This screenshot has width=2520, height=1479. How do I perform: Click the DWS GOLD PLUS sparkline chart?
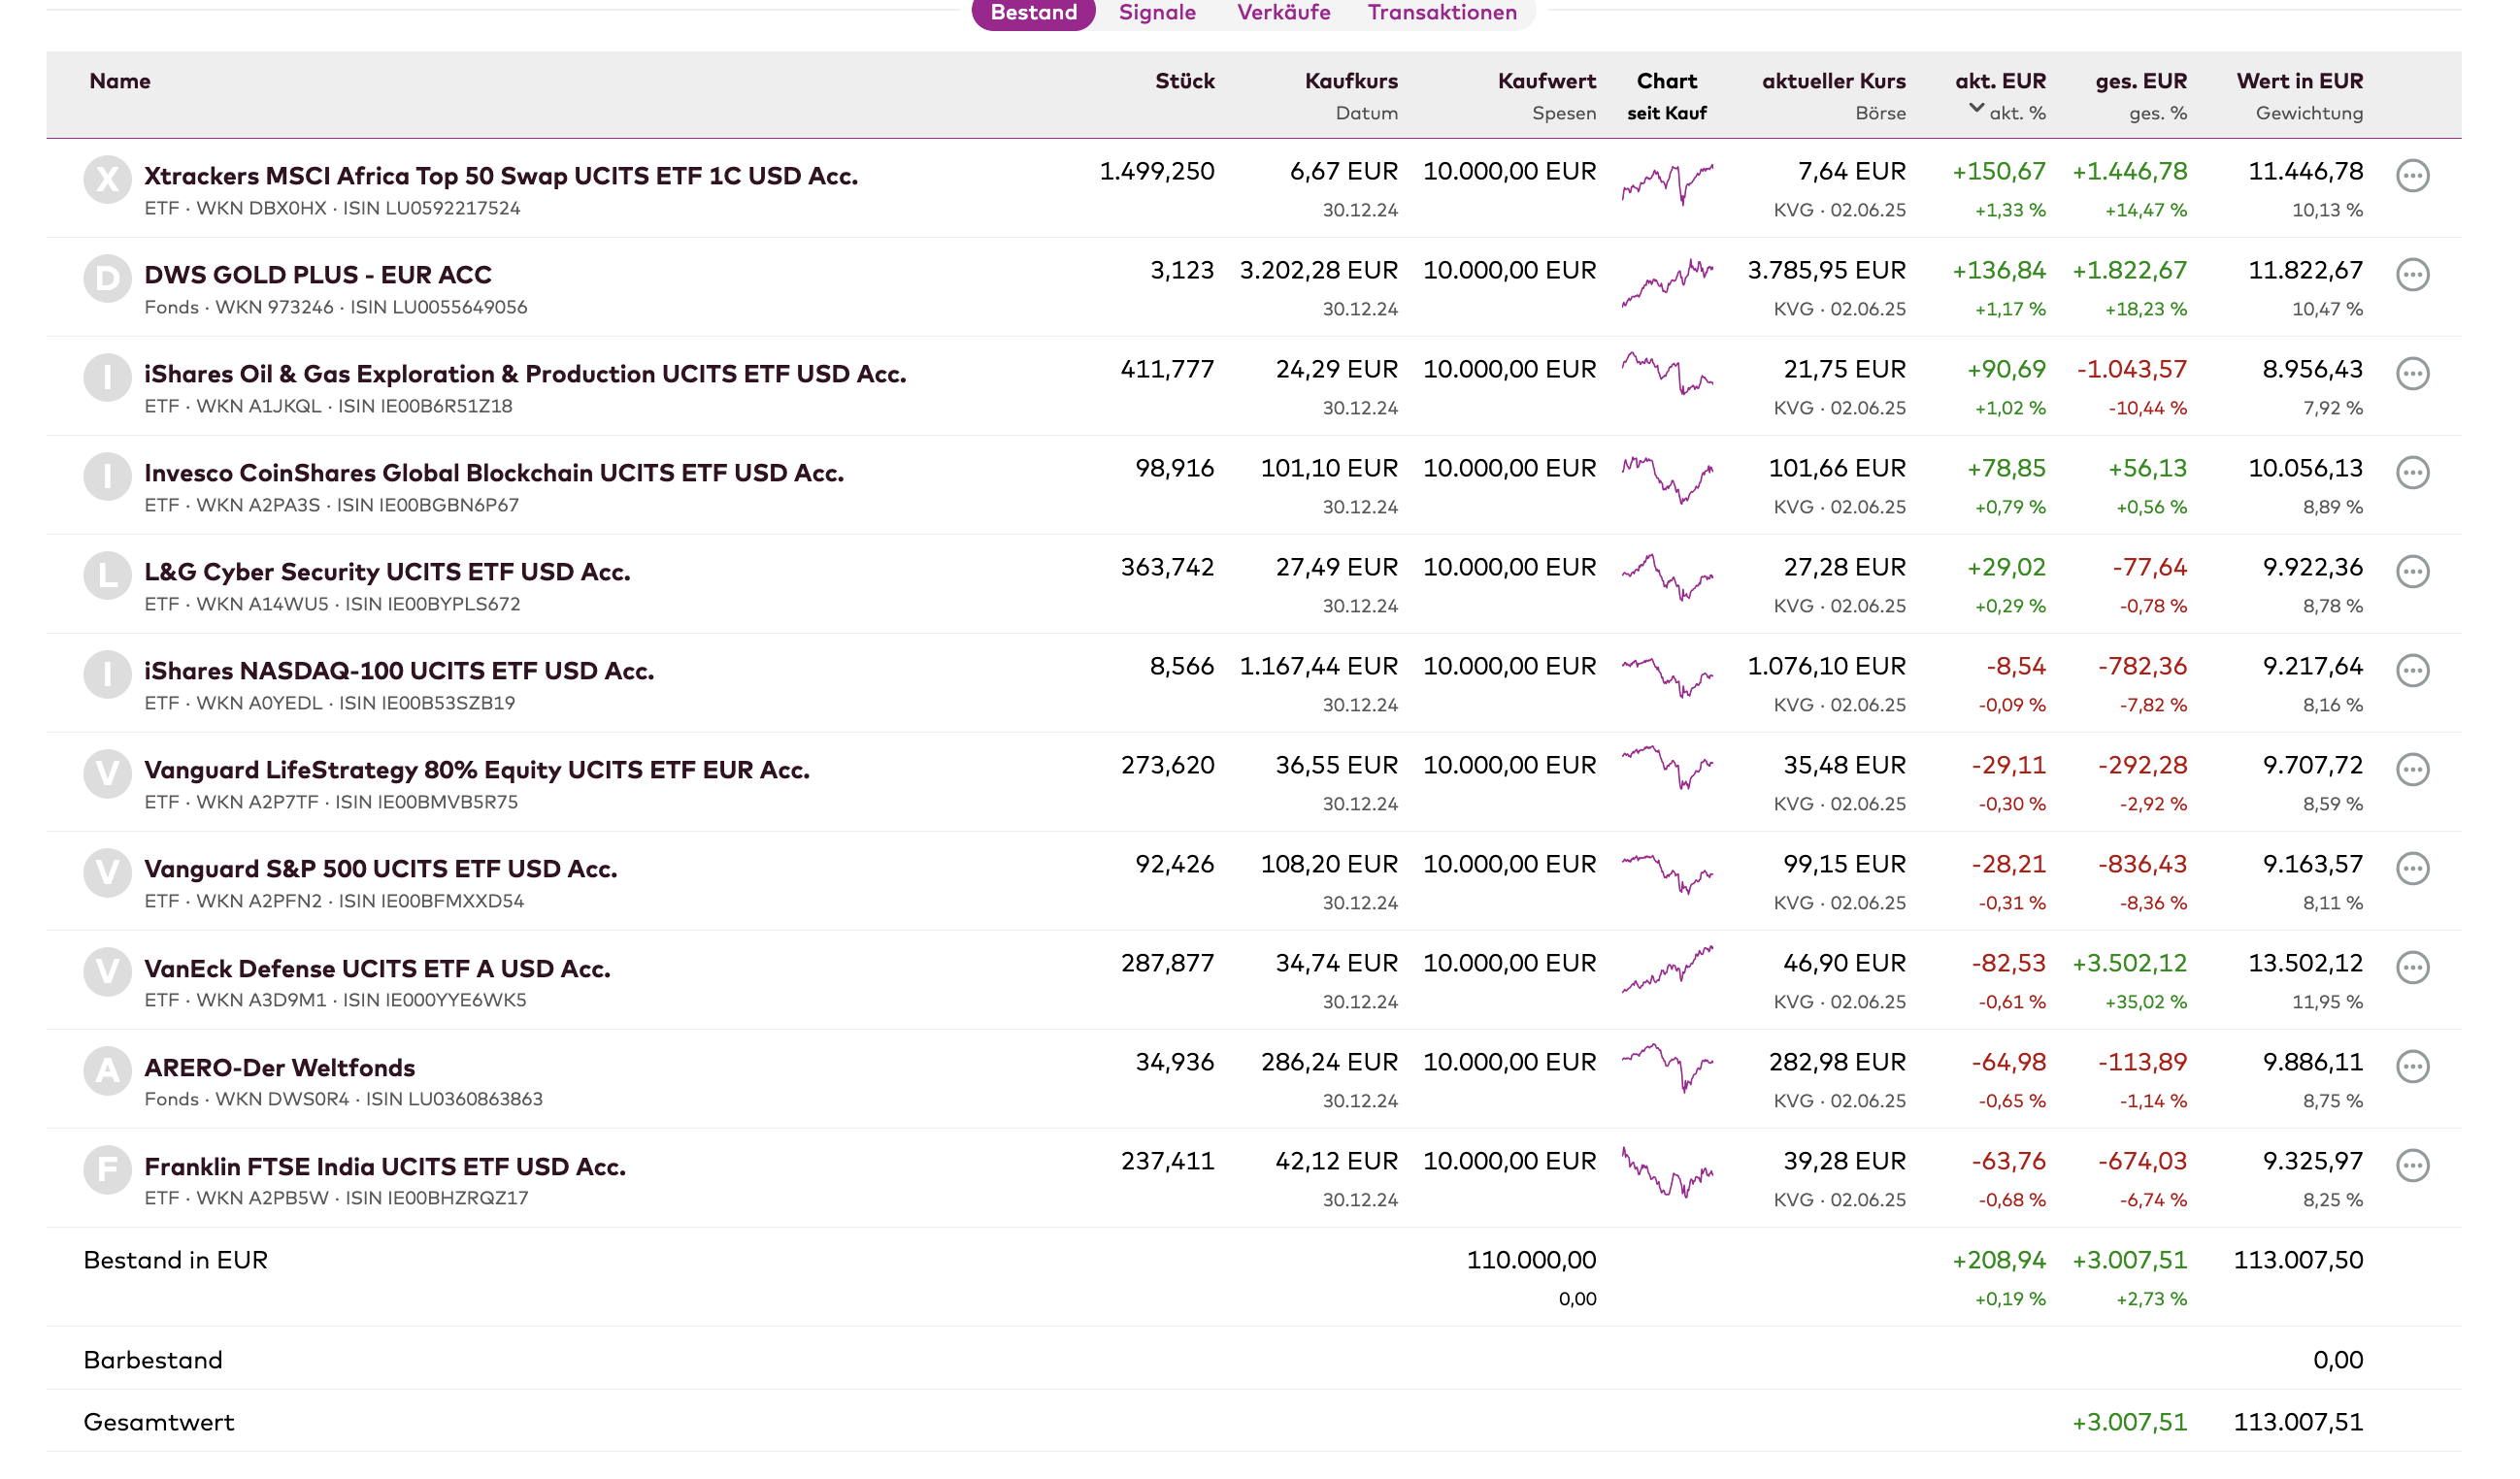click(x=1667, y=283)
